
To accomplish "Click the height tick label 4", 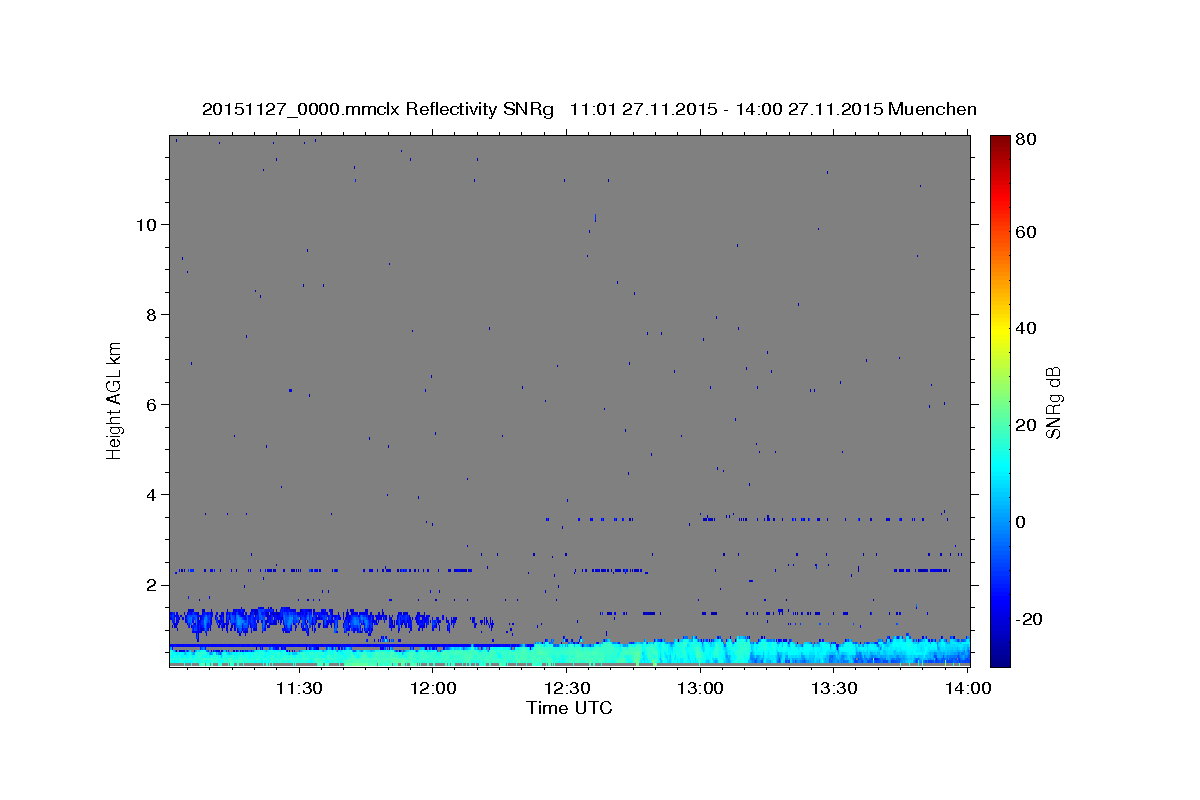I will click(x=151, y=495).
